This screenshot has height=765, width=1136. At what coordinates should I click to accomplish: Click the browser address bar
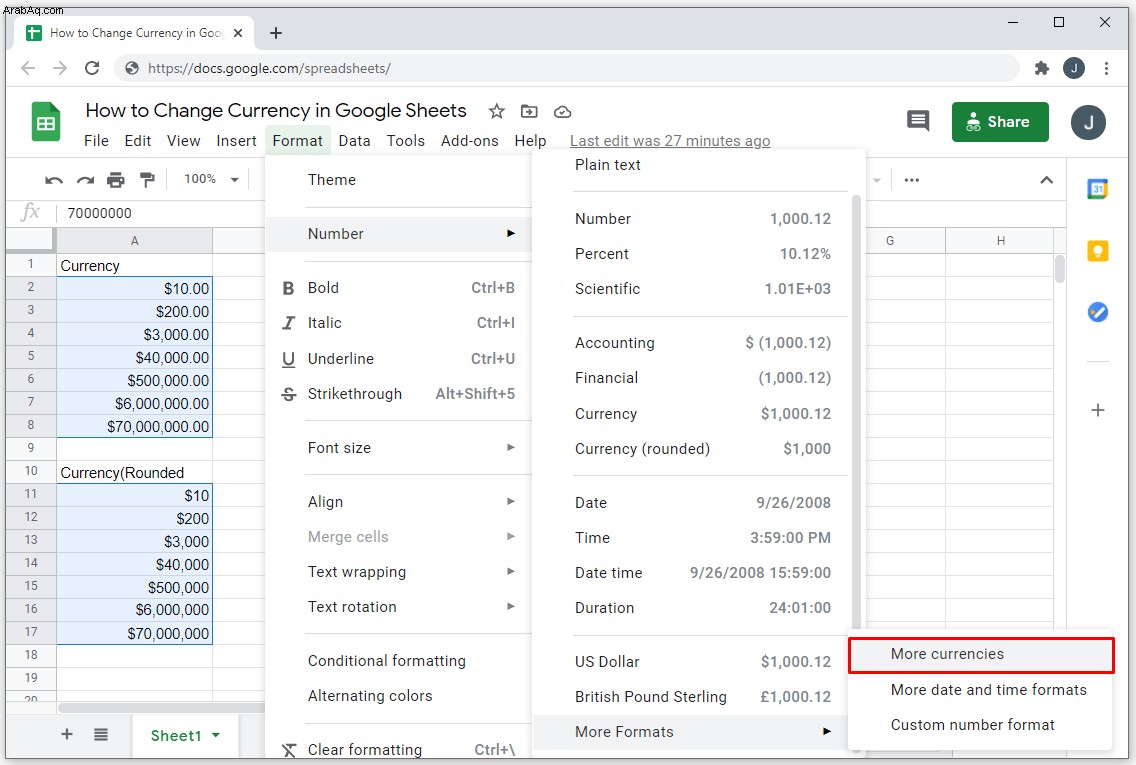[567, 68]
